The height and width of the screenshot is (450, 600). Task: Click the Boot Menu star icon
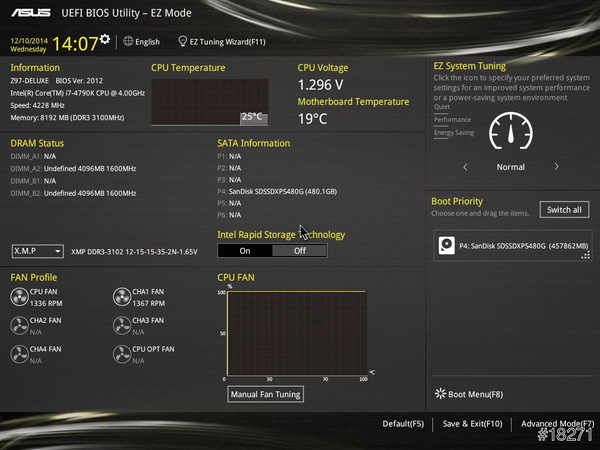[440, 394]
